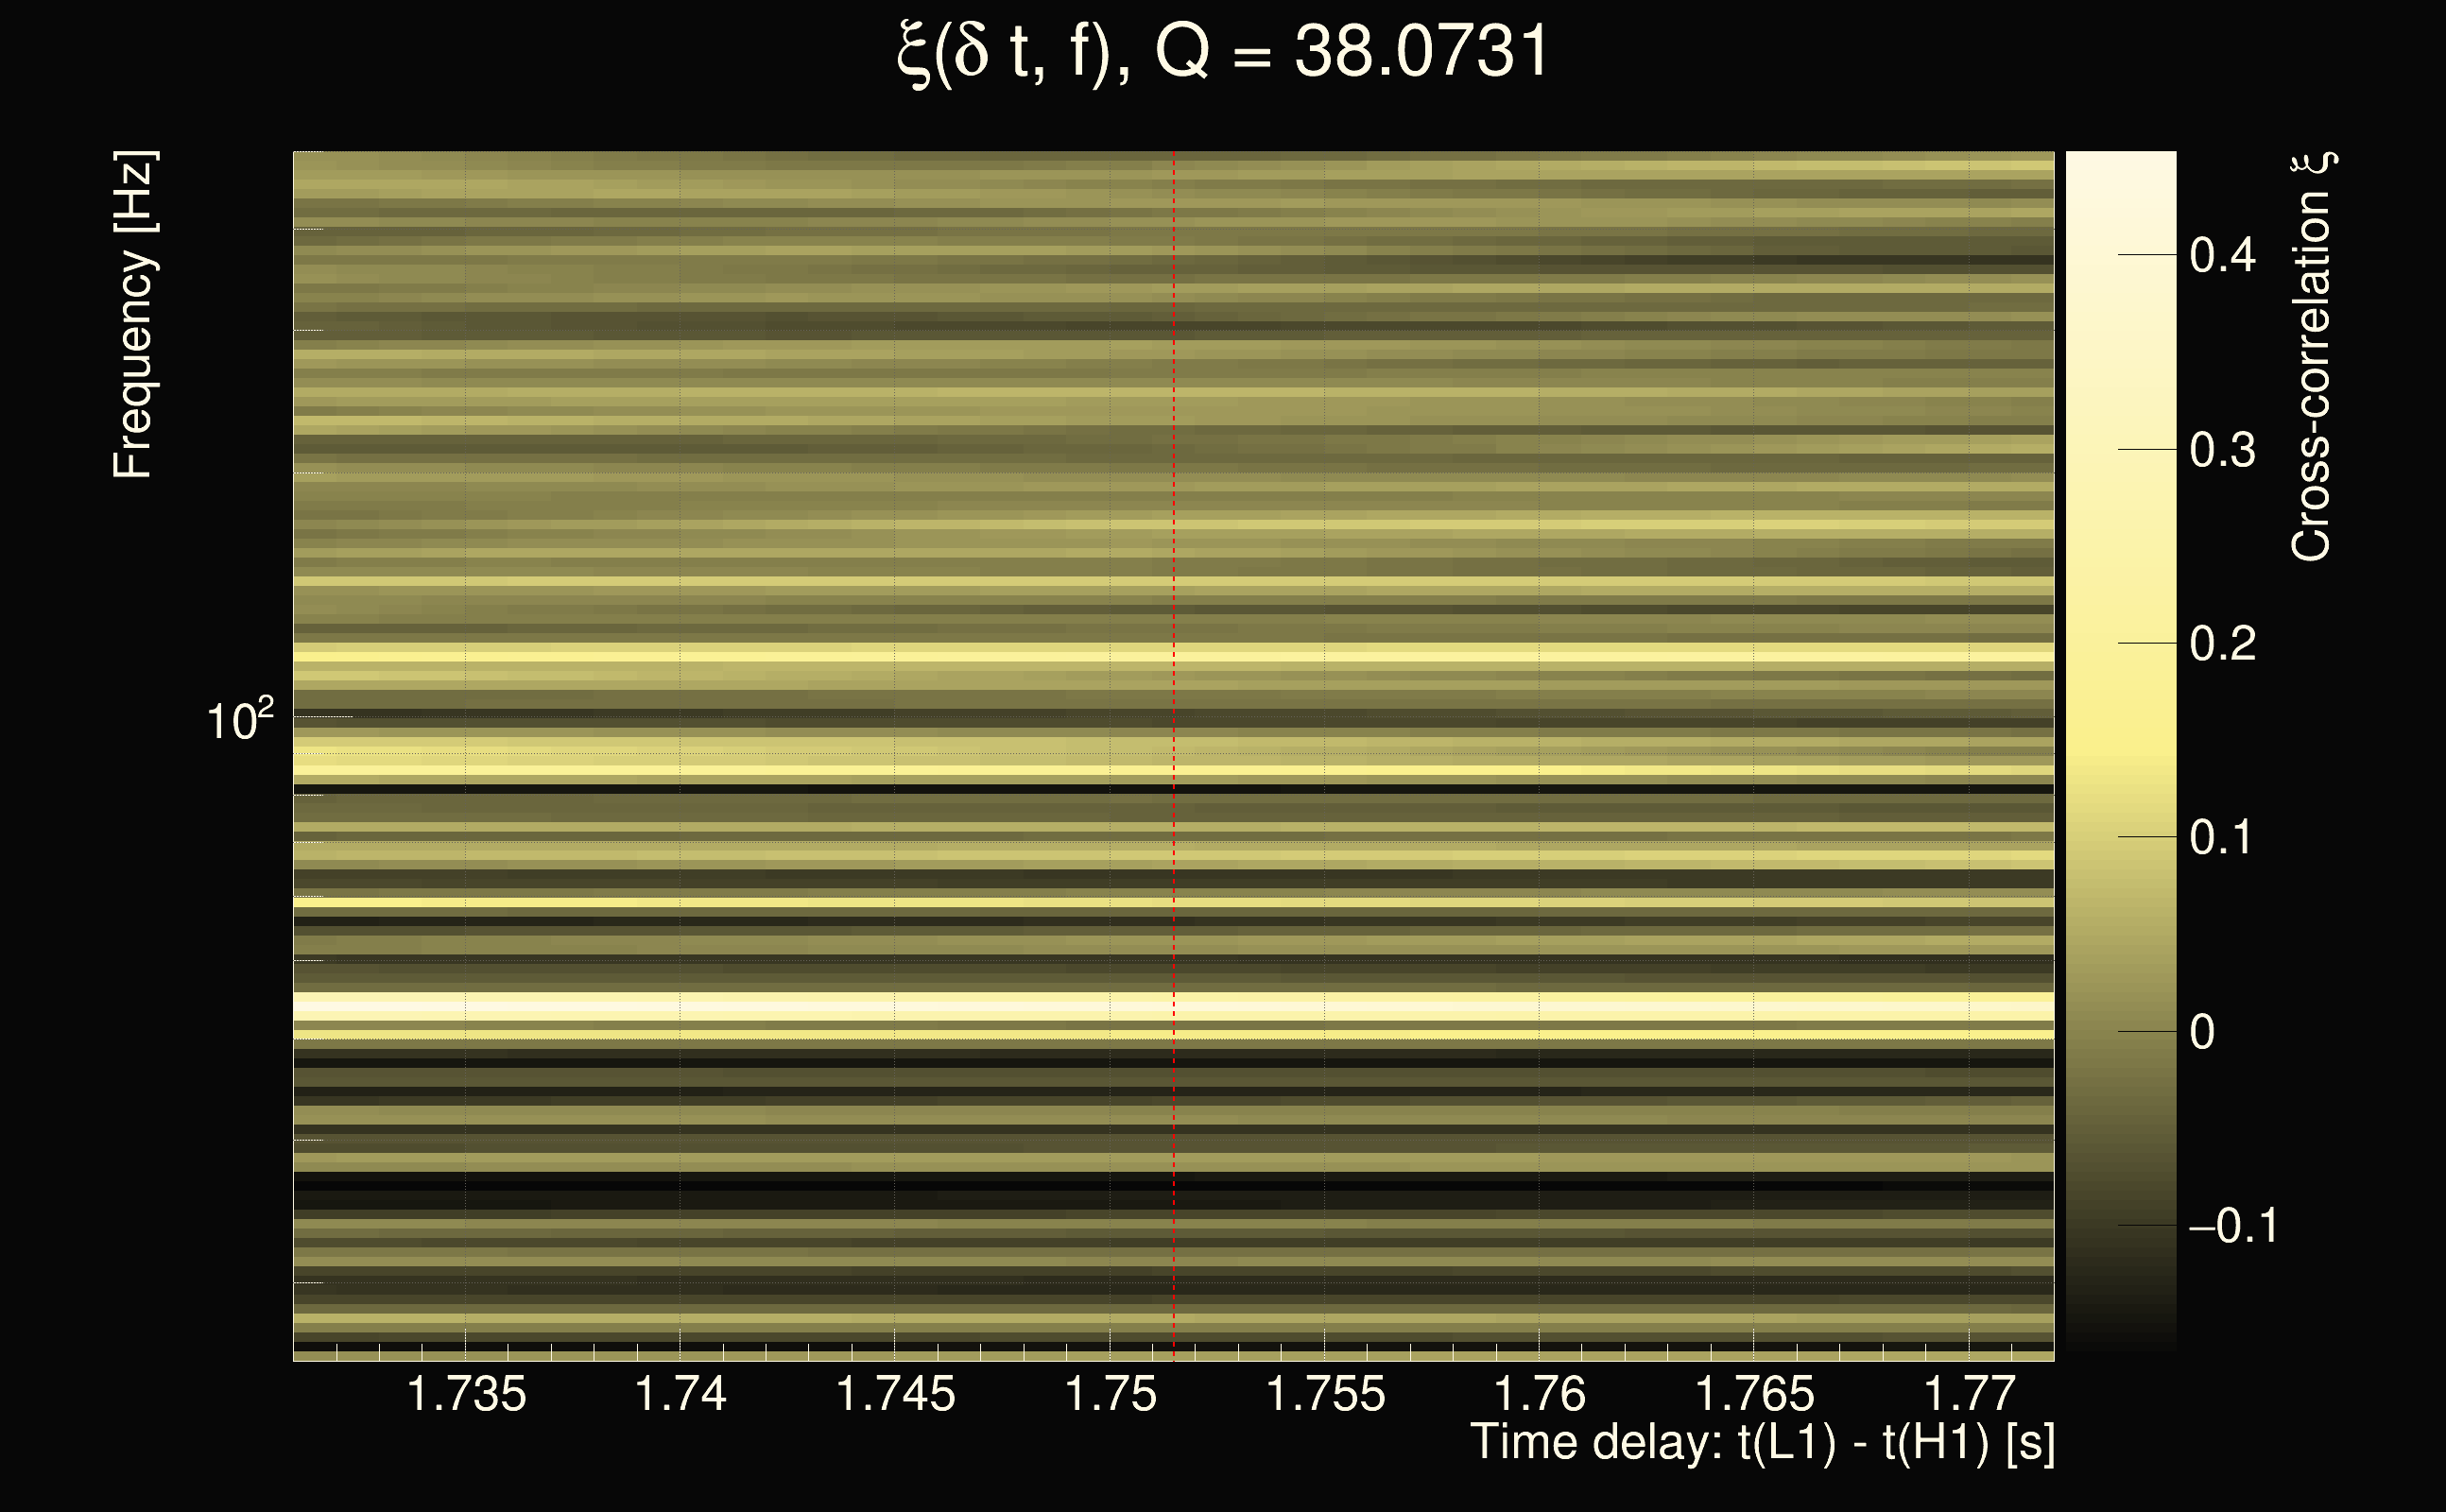The width and height of the screenshot is (2446, 1512).
Task: Click the 1.74 x-axis tick label
Action: (680, 1394)
